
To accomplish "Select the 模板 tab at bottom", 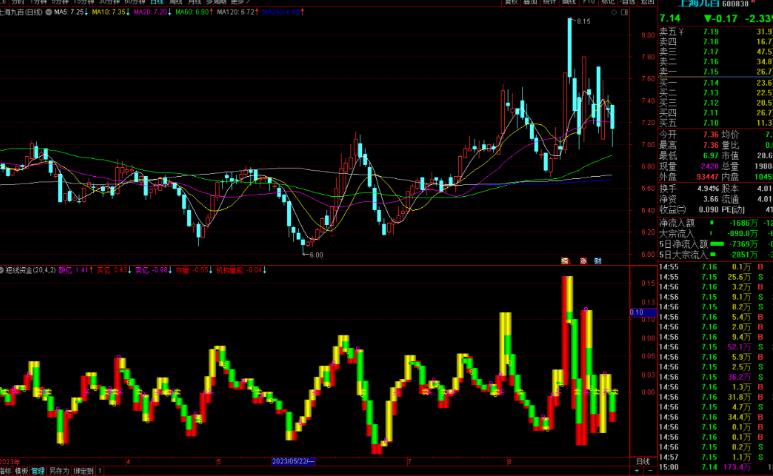I will tap(21, 471).
